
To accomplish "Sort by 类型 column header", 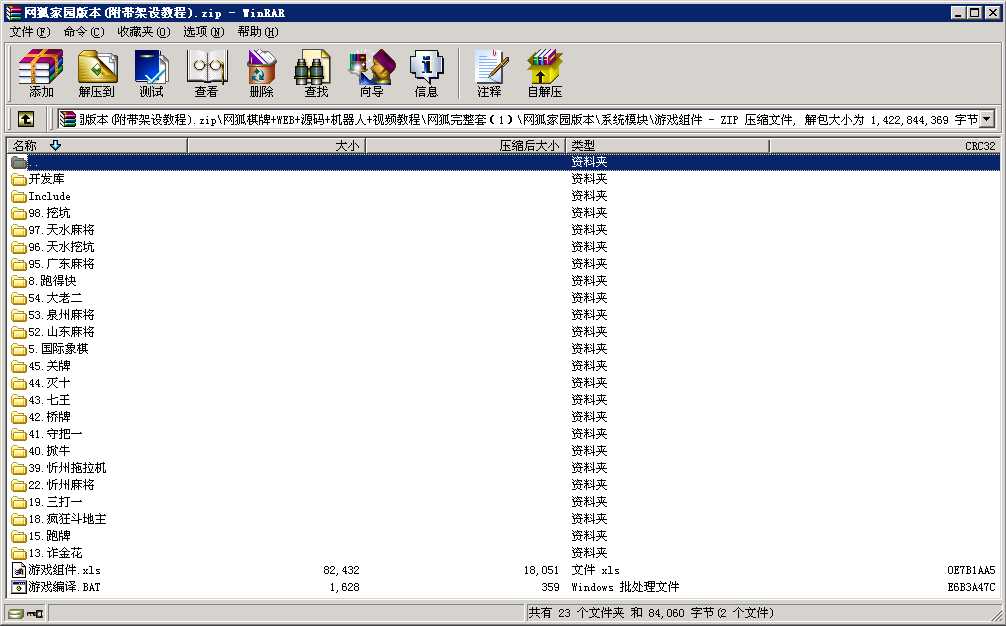I will click(668, 146).
